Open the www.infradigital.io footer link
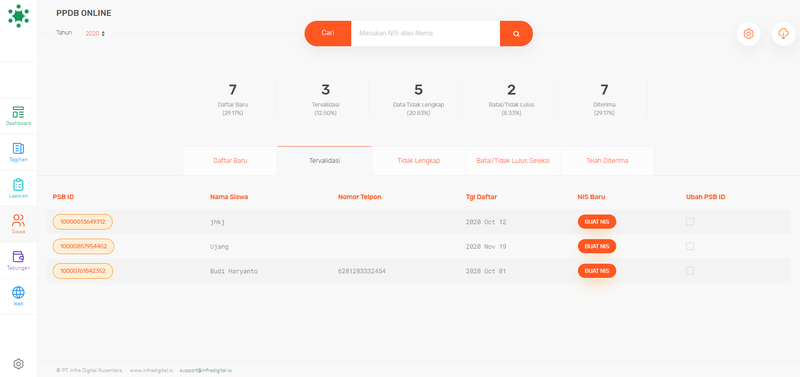Screen dimensions: 800x377 click(151, 370)
